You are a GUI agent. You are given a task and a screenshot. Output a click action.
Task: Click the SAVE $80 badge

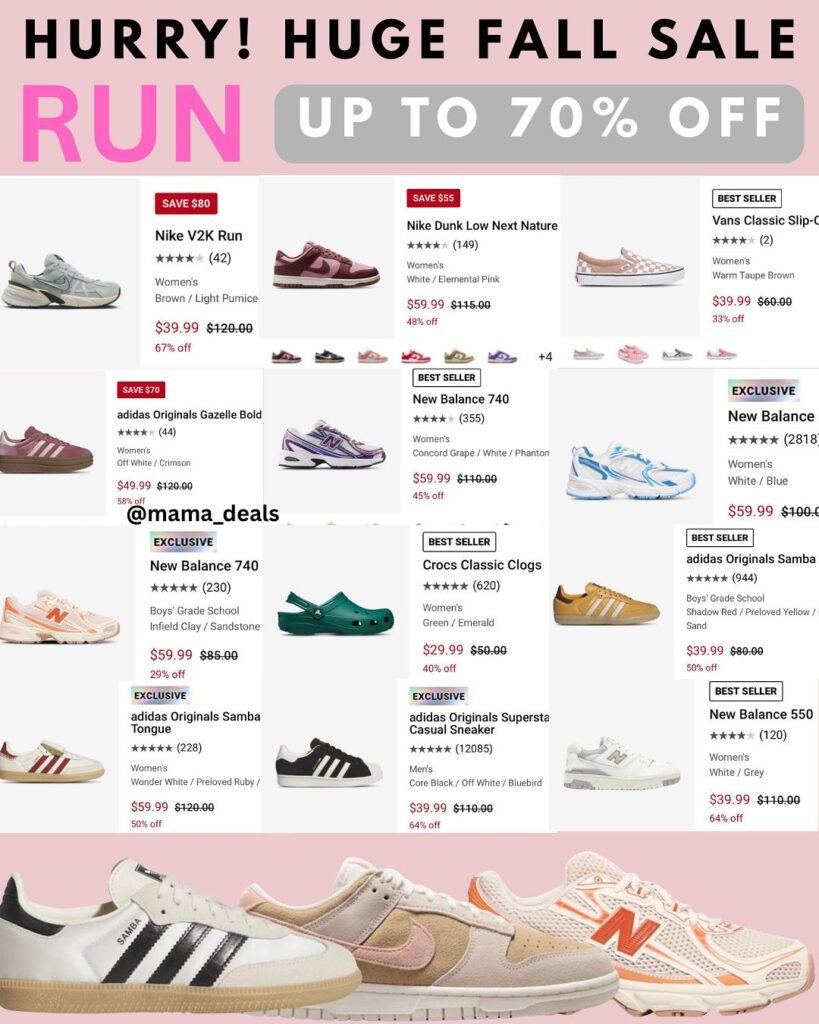pyautogui.click(x=186, y=203)
